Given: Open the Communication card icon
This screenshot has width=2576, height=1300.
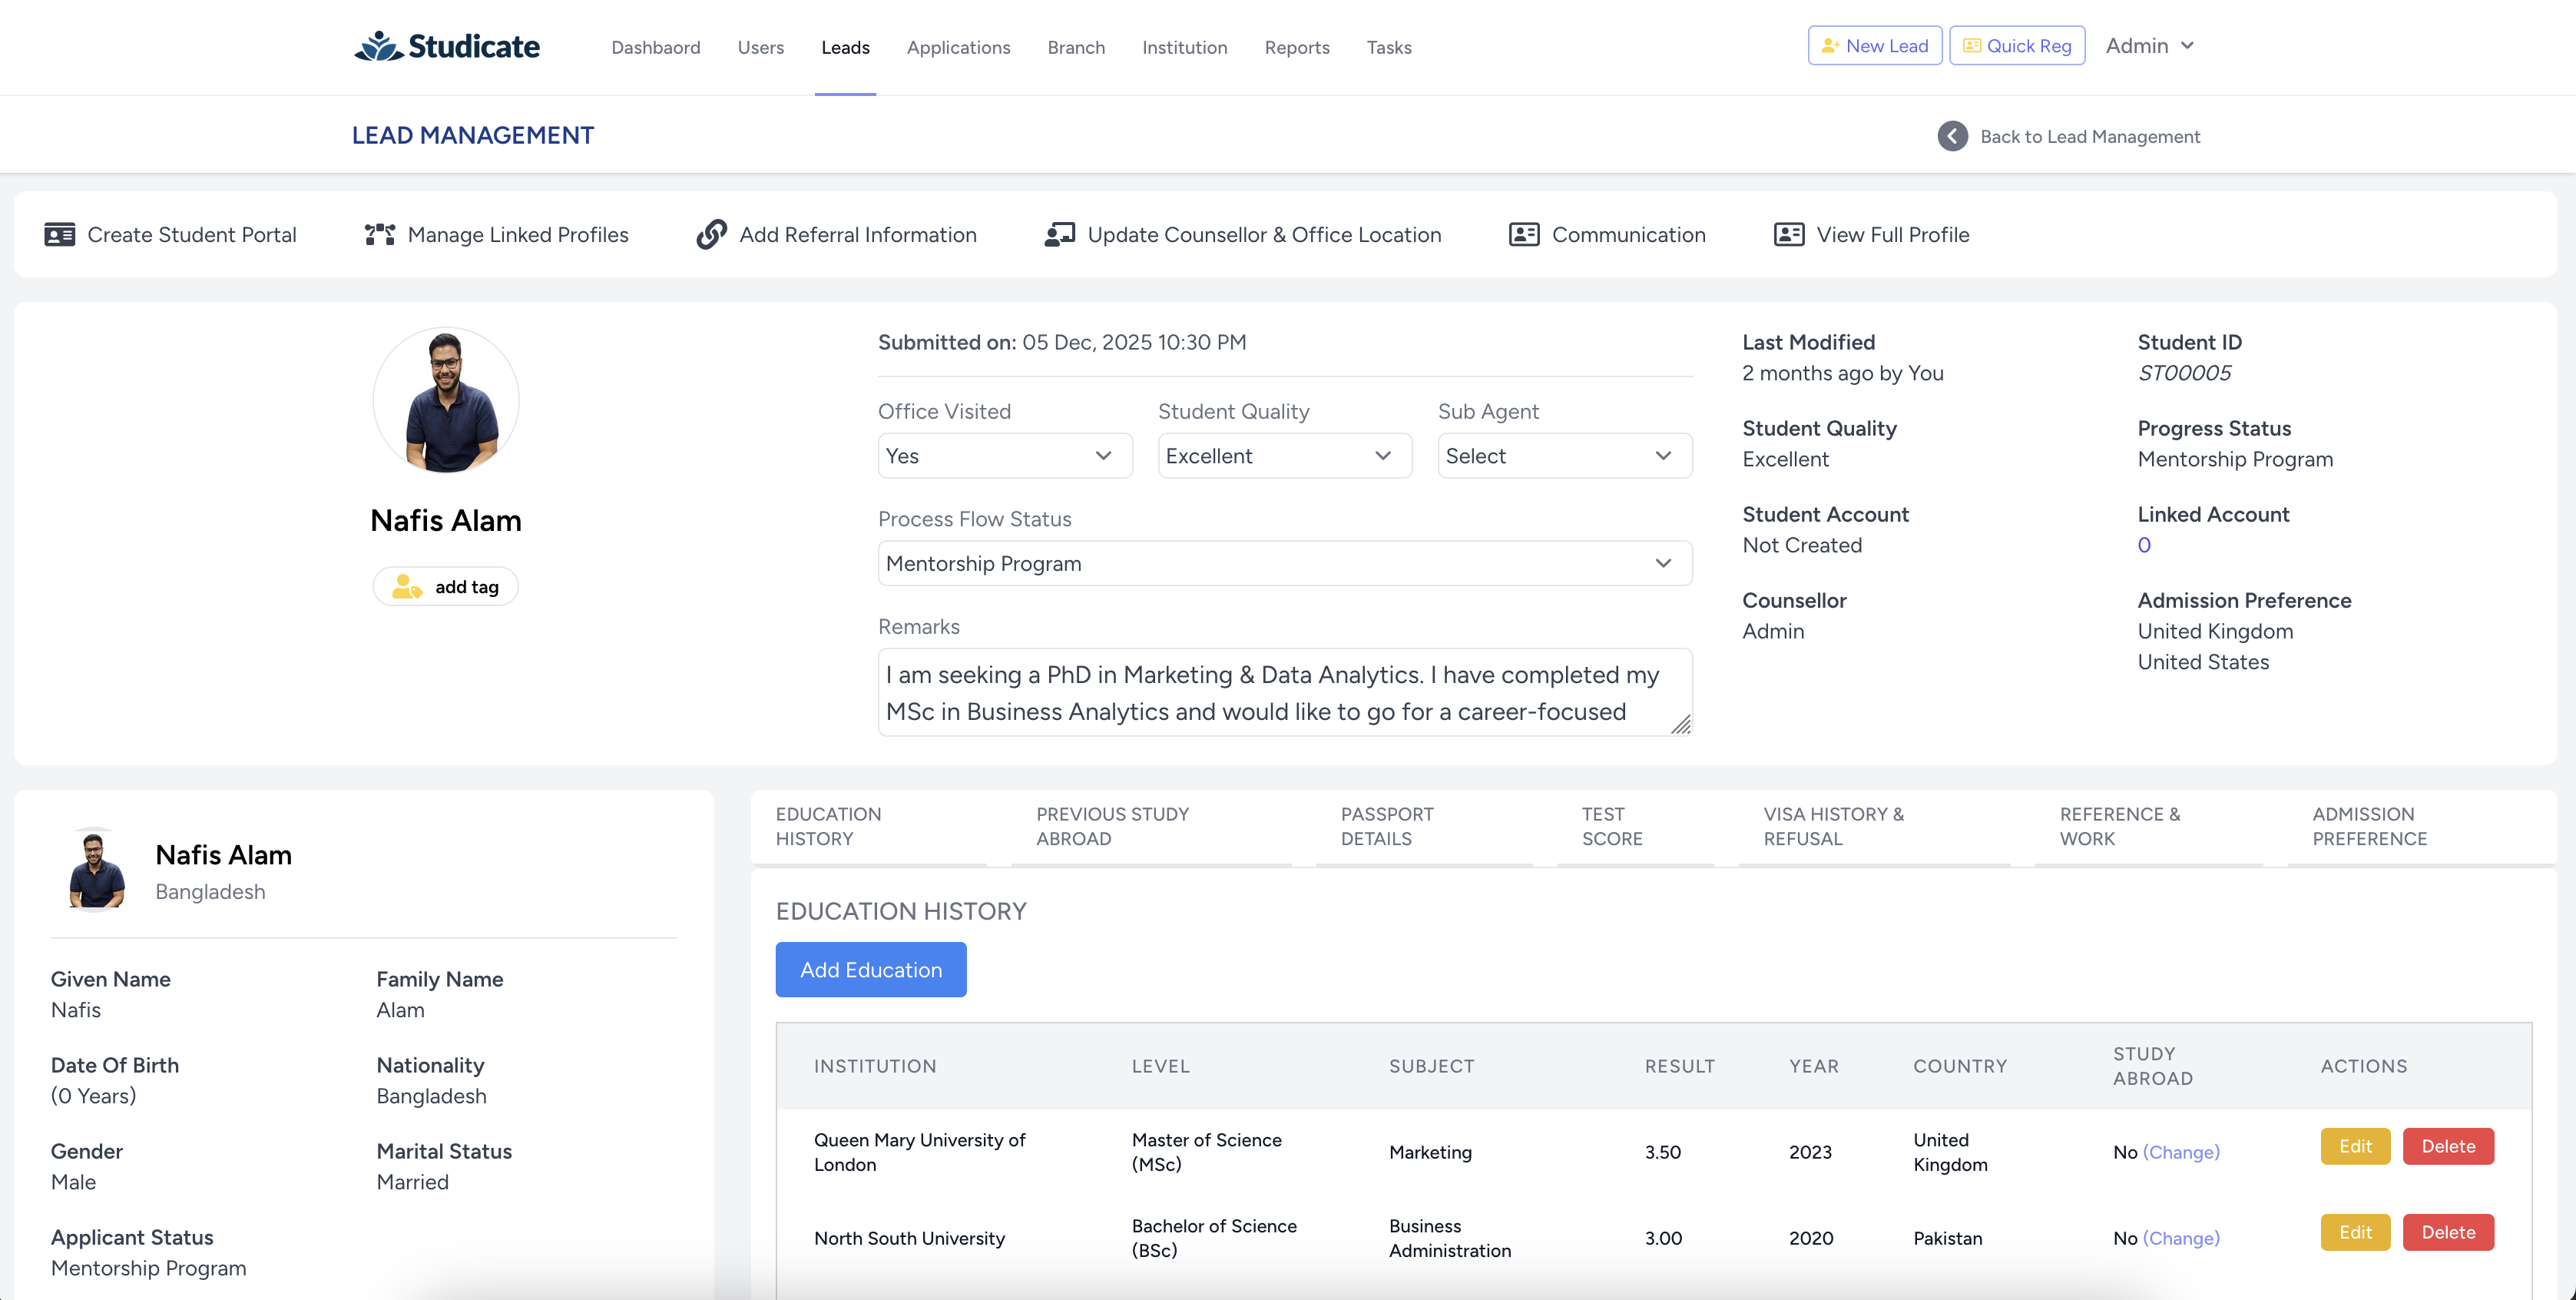Looking at the screenshot, I should click(x=1524, y=235).
